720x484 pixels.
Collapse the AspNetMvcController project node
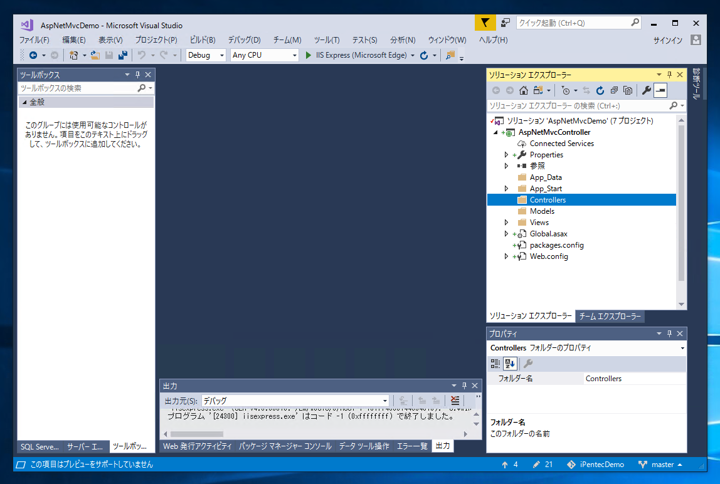pyautogui.click(x=495, y=132)
